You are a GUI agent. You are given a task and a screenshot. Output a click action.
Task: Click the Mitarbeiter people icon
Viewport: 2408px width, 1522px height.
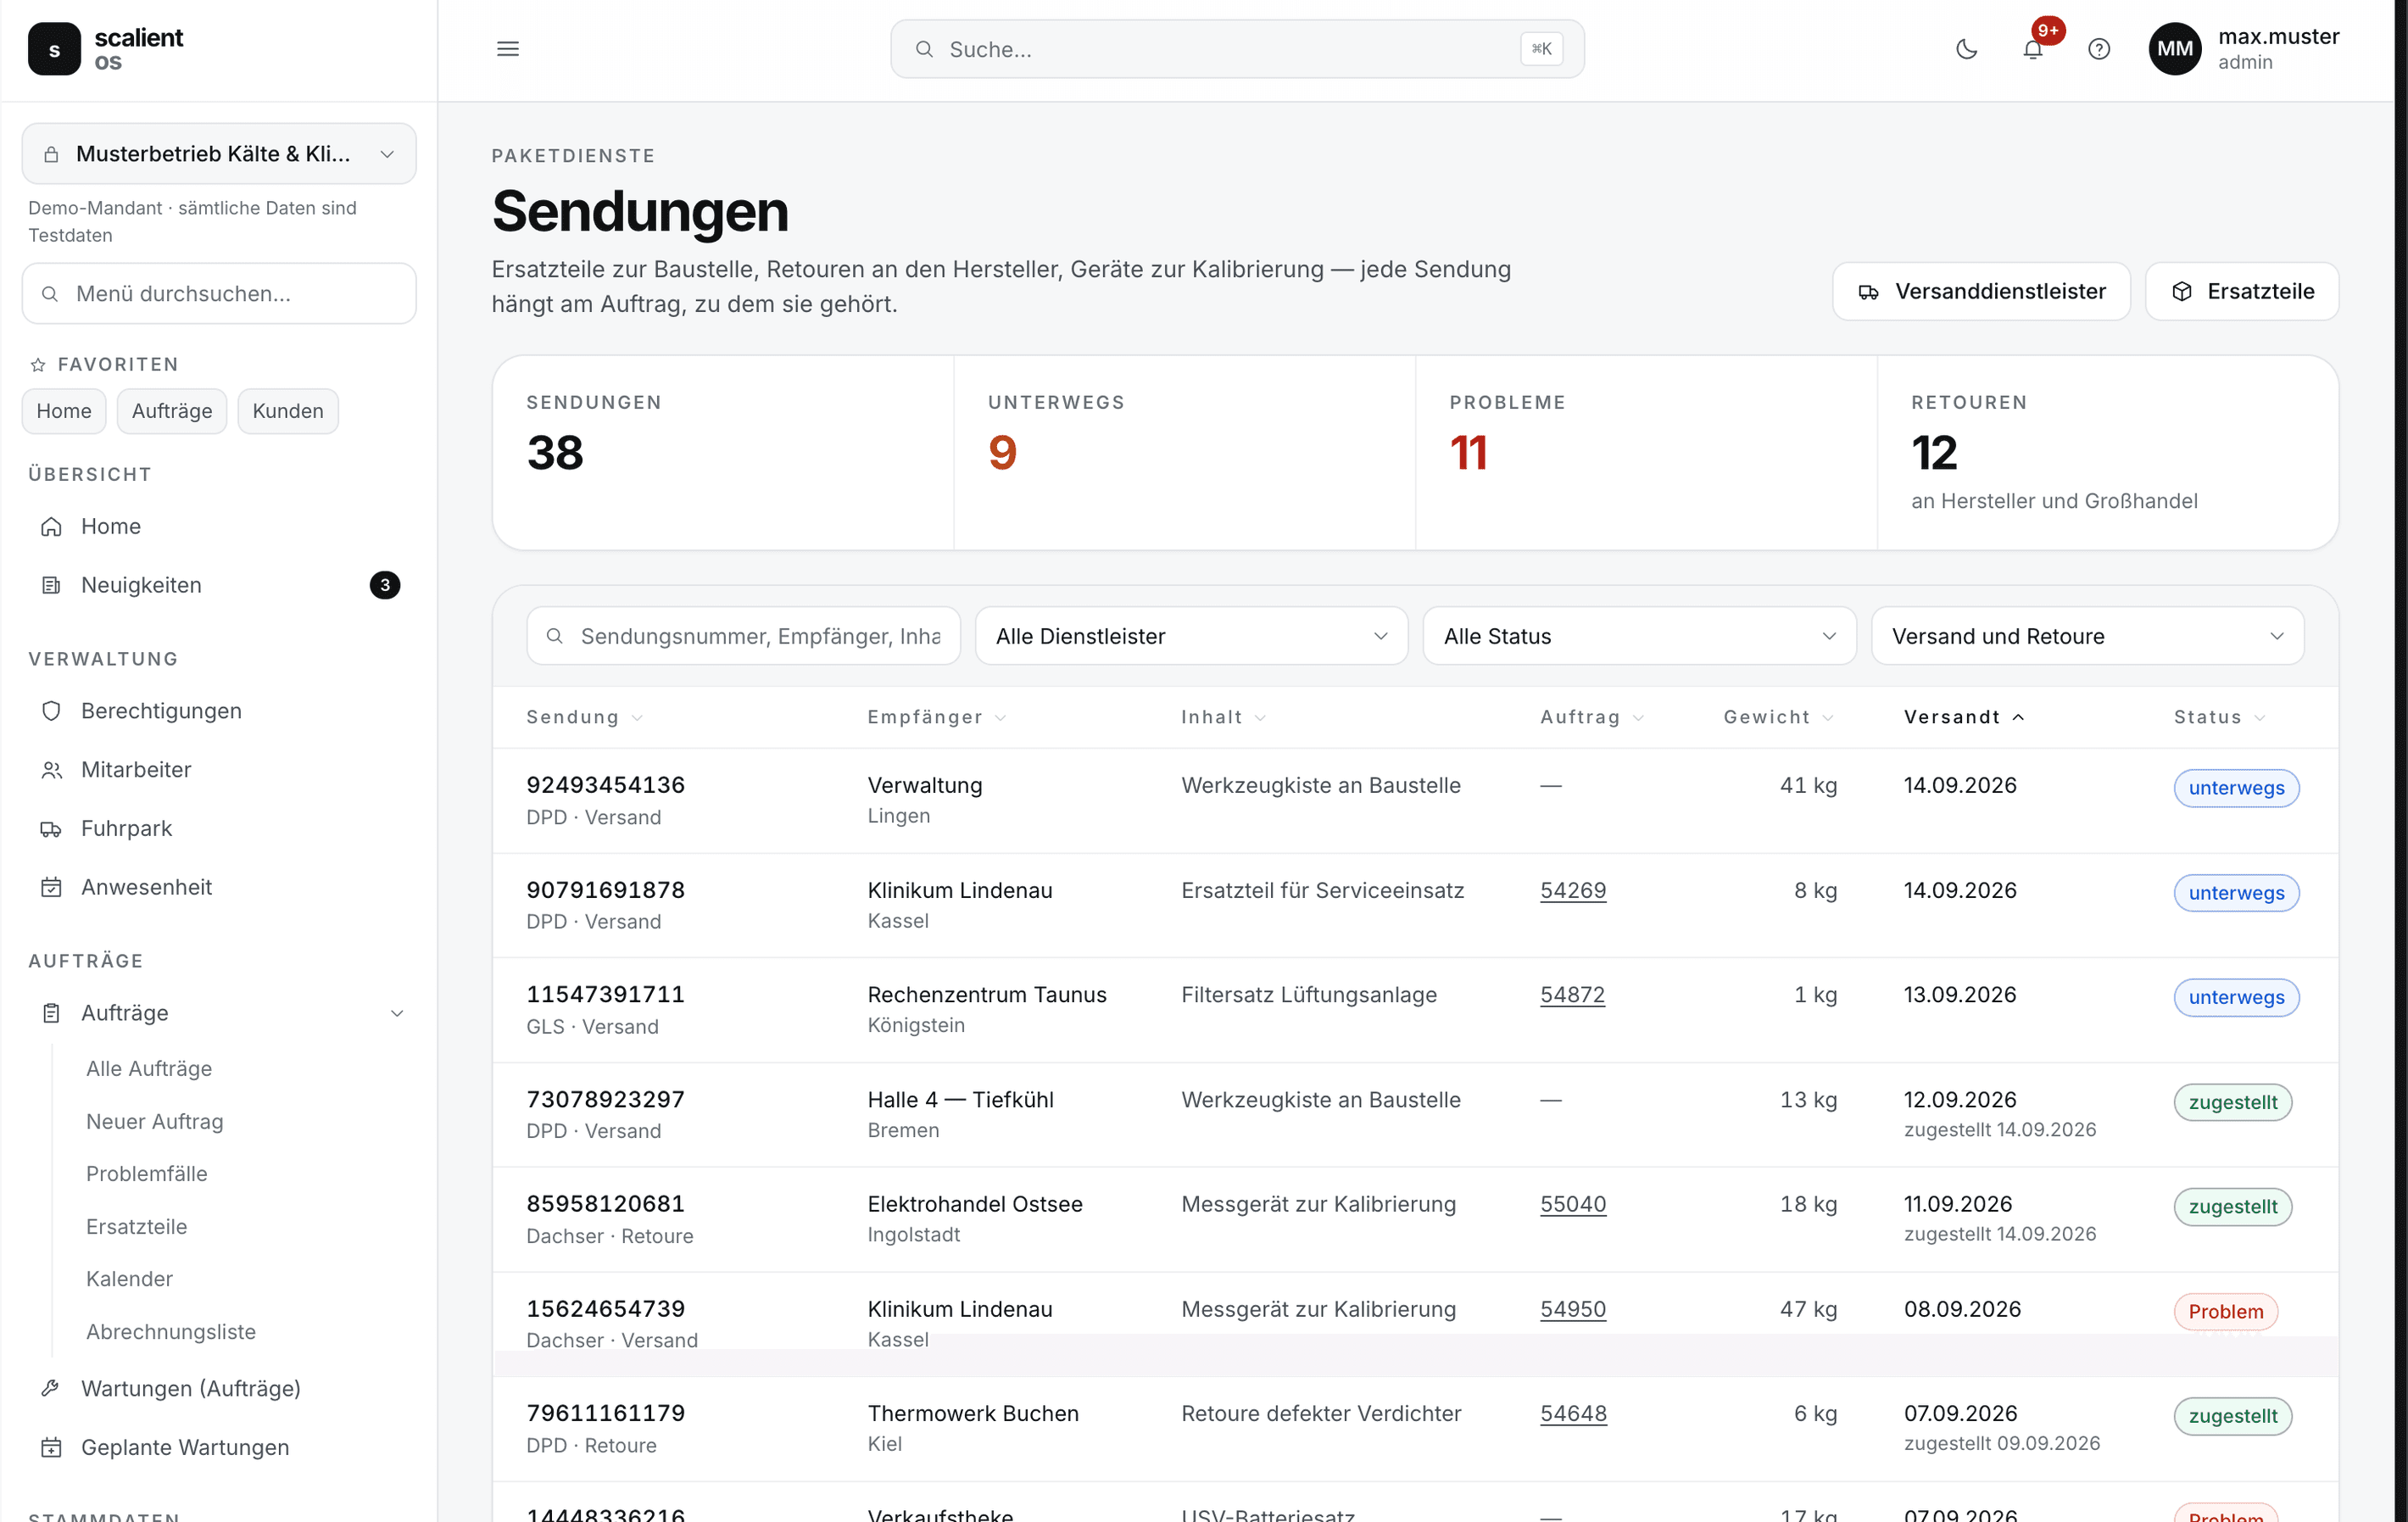51,770
